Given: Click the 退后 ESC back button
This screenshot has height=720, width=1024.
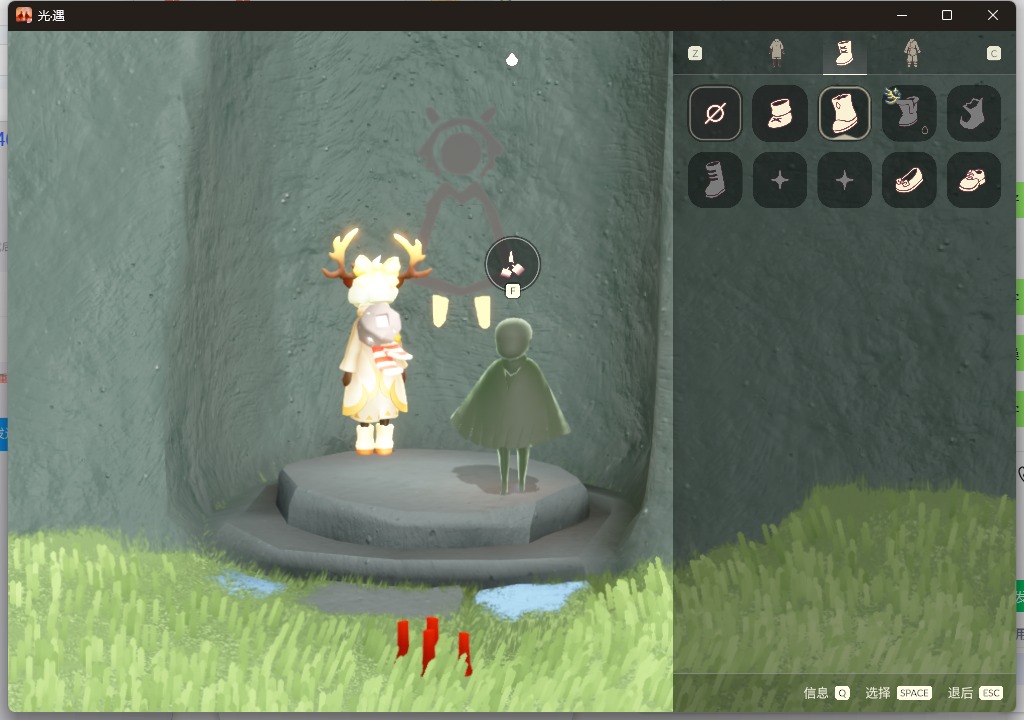Looking at the screenshot, I should tap(975, 693).
